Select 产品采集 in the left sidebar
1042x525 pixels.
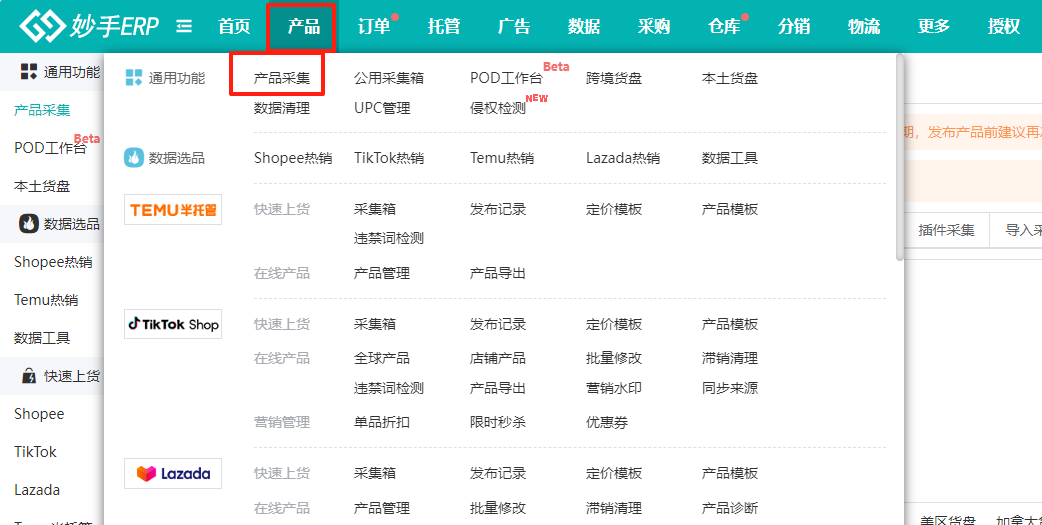(x=42, y=110)
